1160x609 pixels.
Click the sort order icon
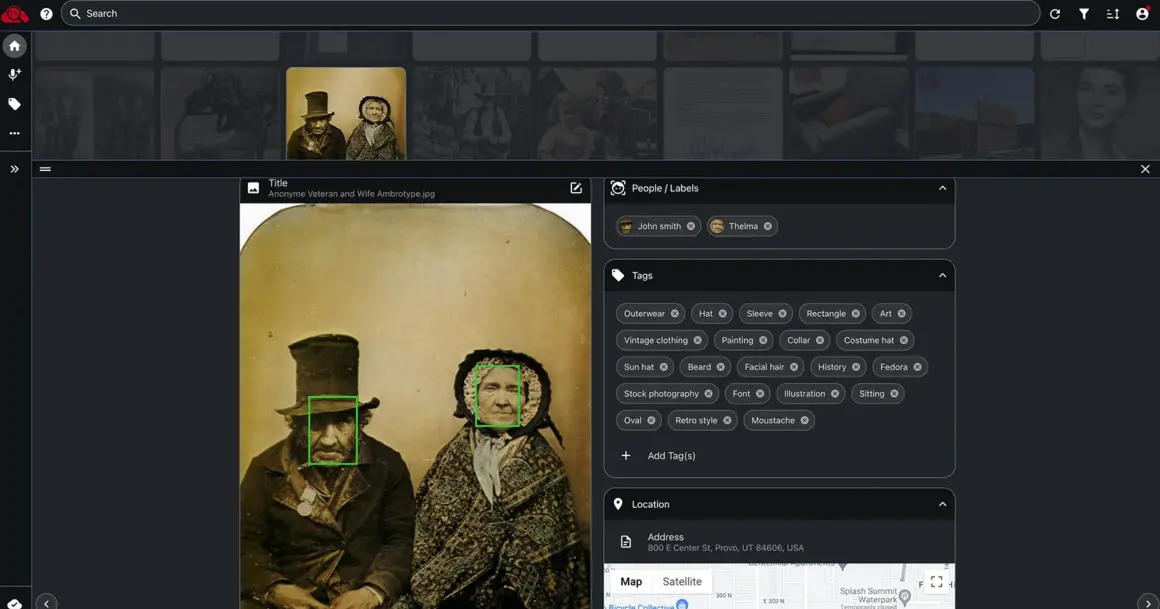[1113, 14]
